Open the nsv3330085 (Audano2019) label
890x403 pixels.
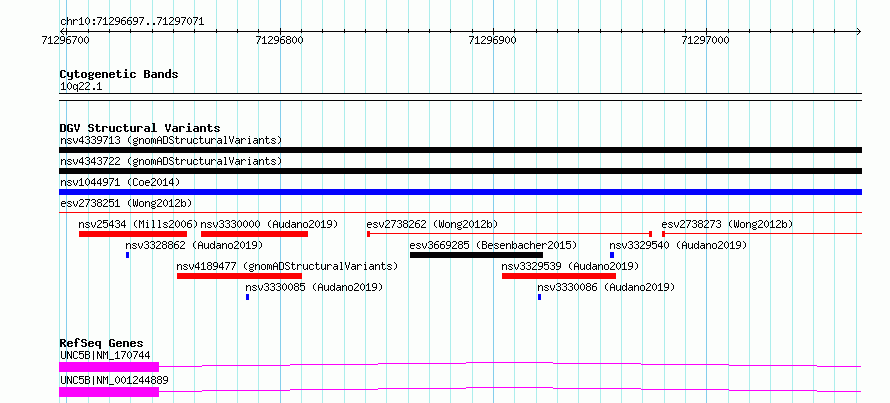coord(314,287)
